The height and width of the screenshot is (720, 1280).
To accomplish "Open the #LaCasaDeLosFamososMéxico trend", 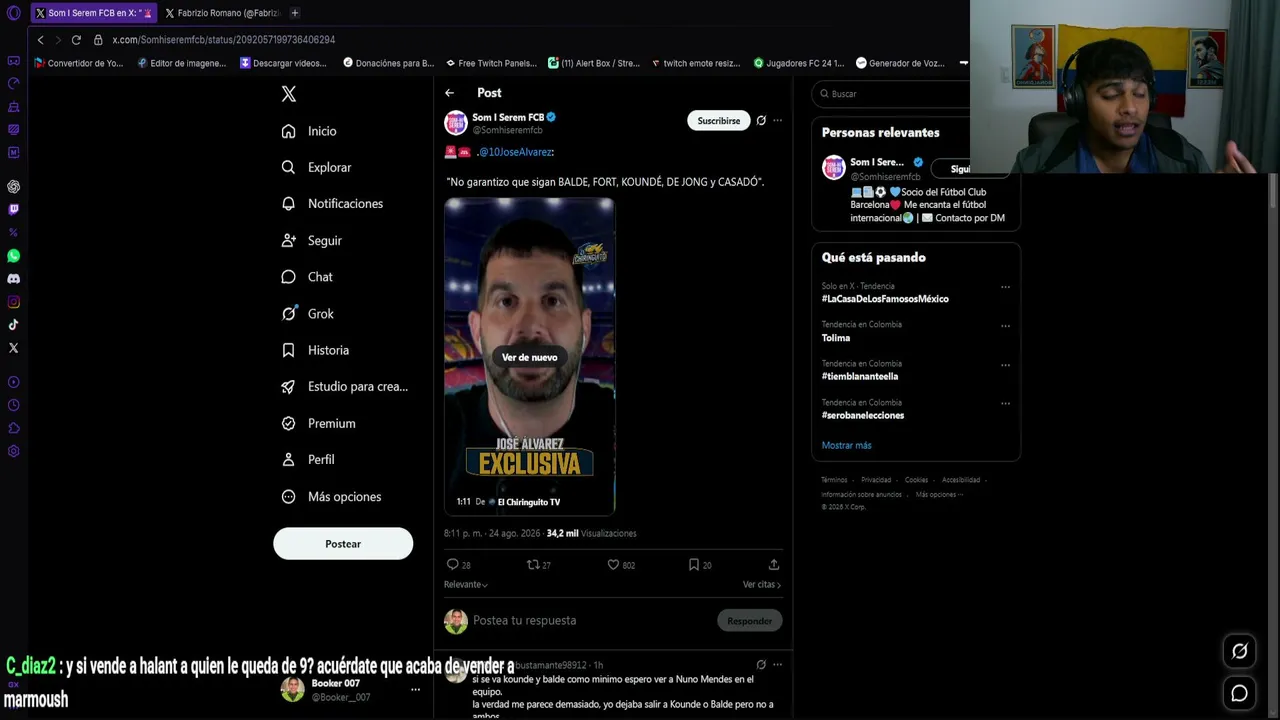I will pos(885,299).
